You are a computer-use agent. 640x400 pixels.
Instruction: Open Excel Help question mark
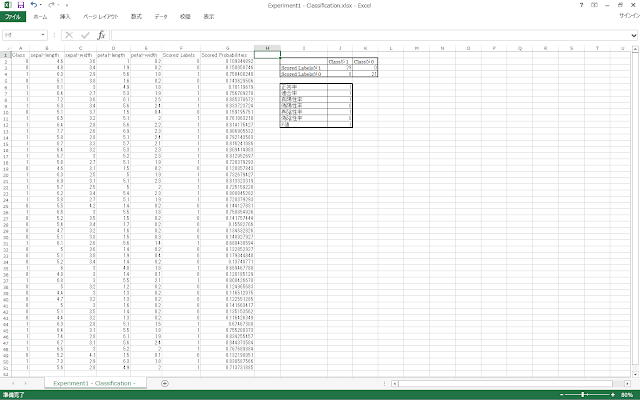583,5
